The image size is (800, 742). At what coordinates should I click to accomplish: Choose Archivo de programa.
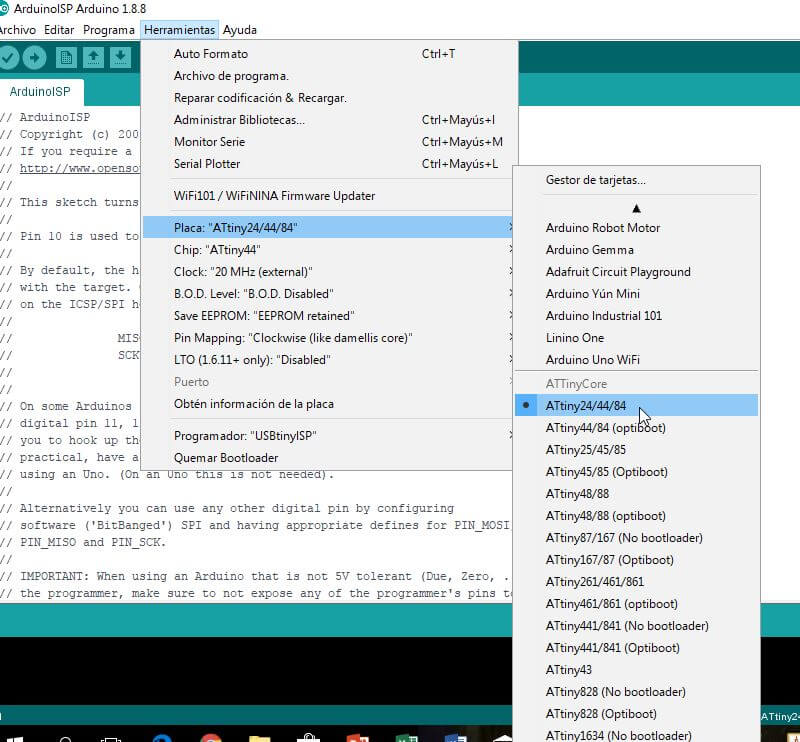pos(327,76)
